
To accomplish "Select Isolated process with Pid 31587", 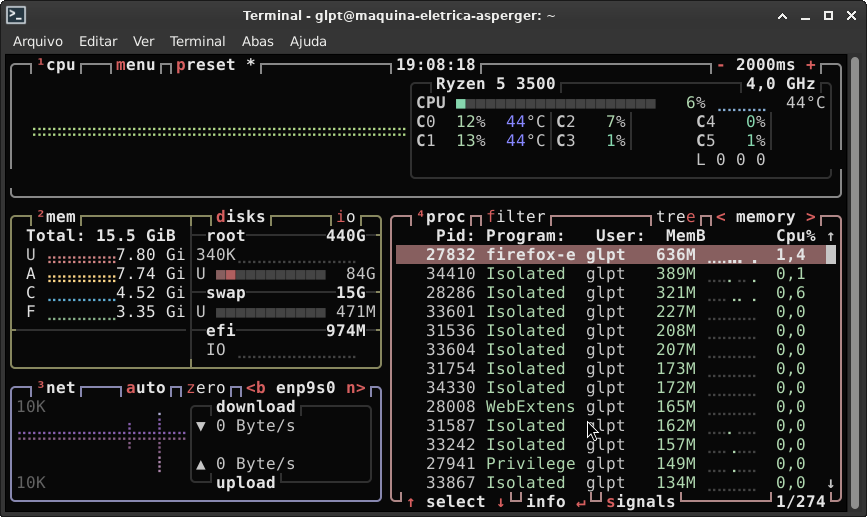I will [x=611, y=426].
